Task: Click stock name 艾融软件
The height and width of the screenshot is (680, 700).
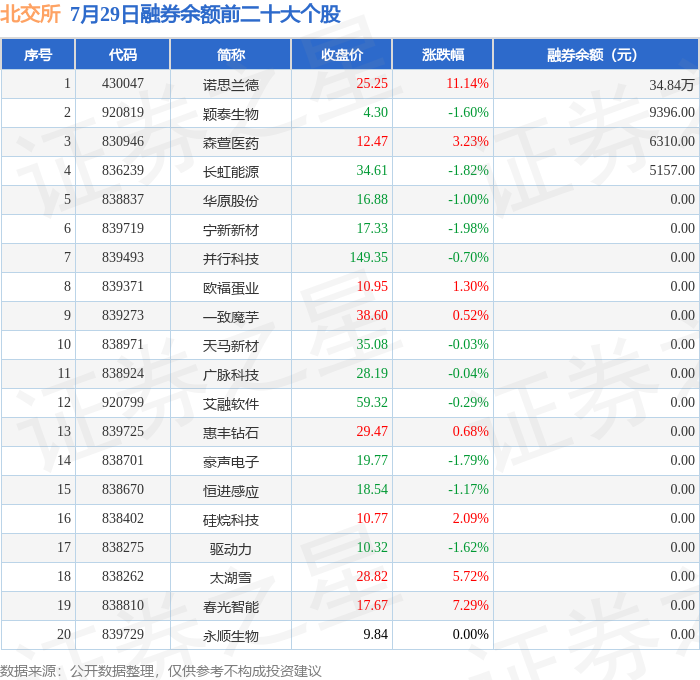Action: click(231, 404)
